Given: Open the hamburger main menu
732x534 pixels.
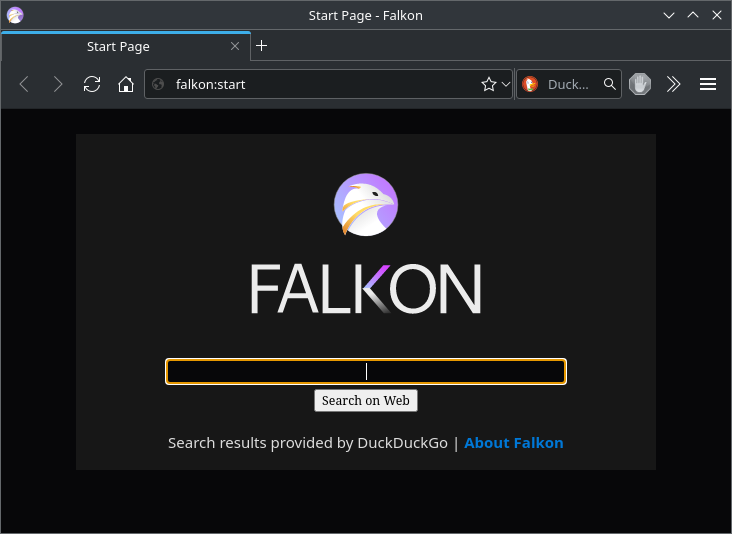Looking at the screenshot, I should point(708,84).
